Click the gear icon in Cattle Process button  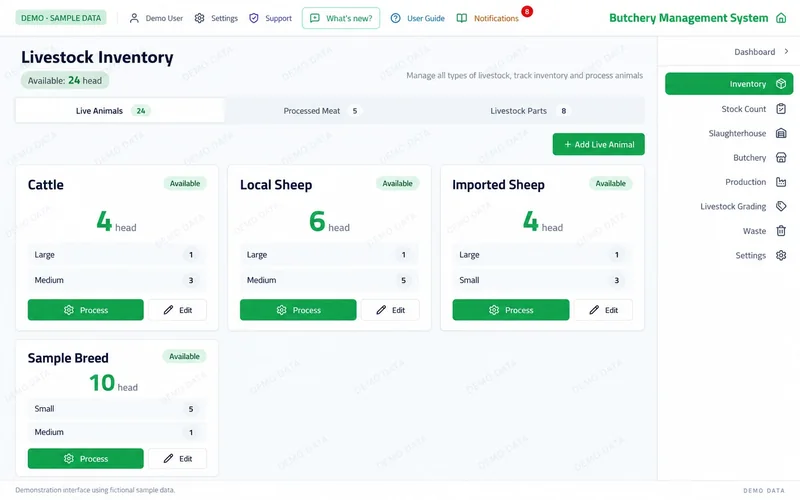click(69, 310)
